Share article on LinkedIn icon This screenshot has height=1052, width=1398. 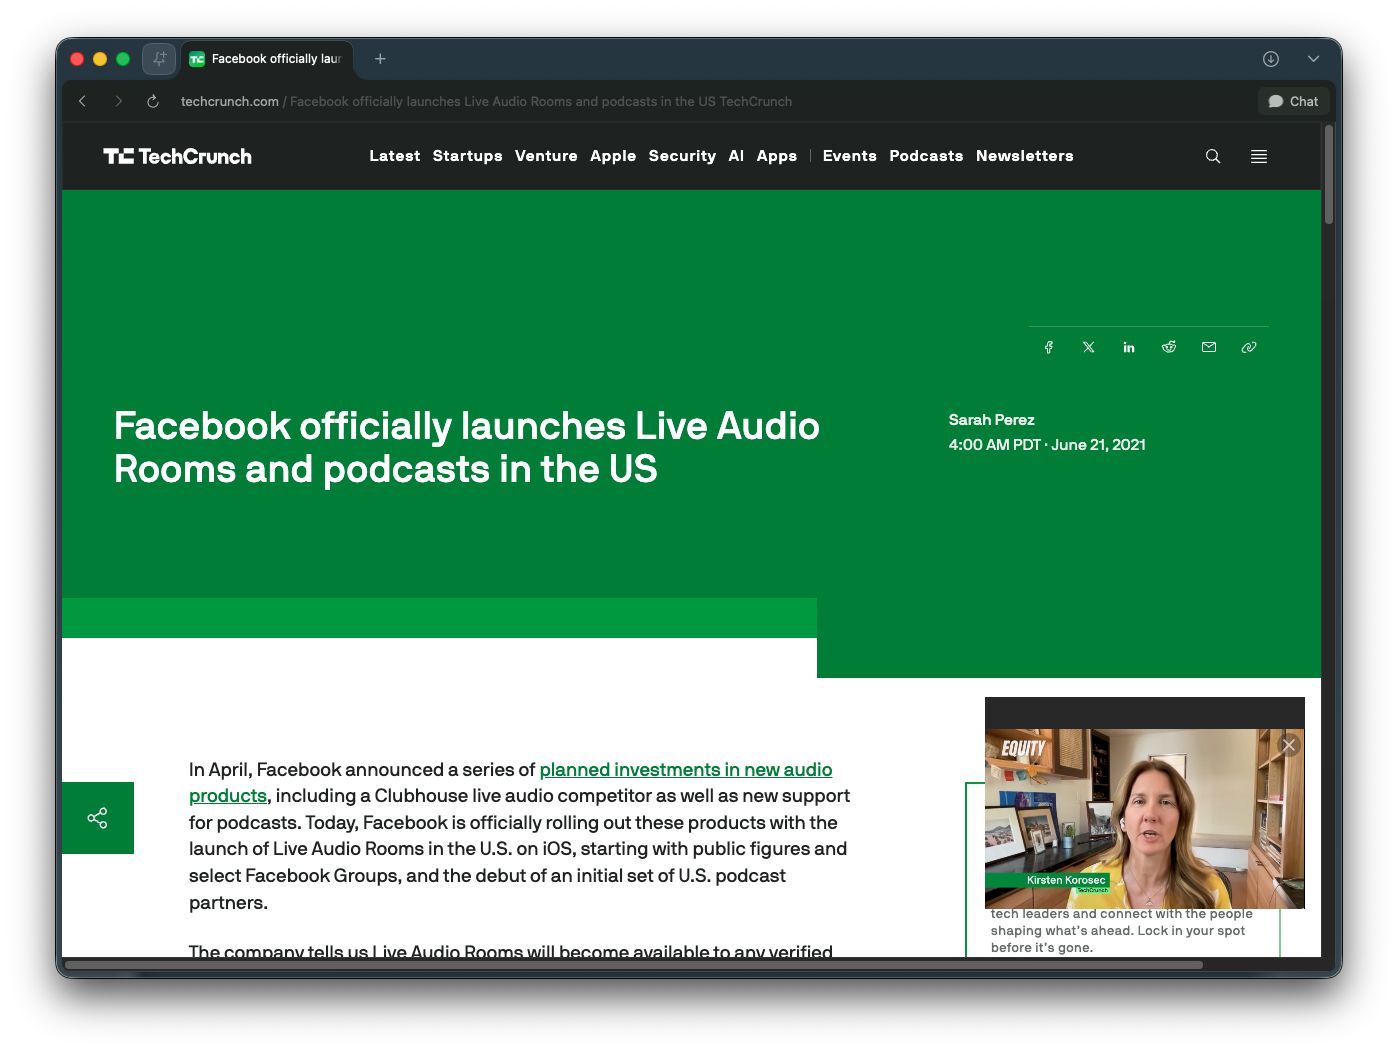[1129, 347]
